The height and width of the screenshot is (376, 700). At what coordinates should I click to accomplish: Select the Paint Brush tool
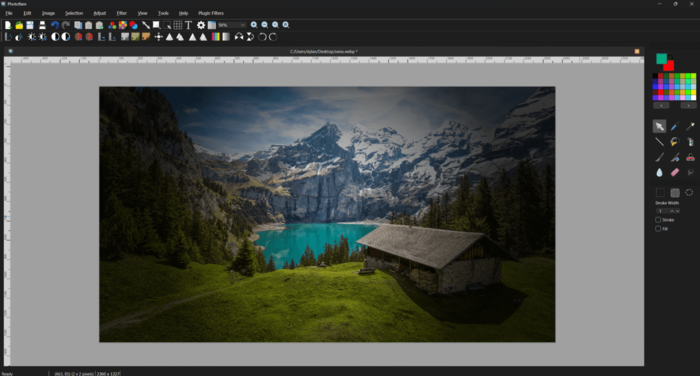[659, 157]
